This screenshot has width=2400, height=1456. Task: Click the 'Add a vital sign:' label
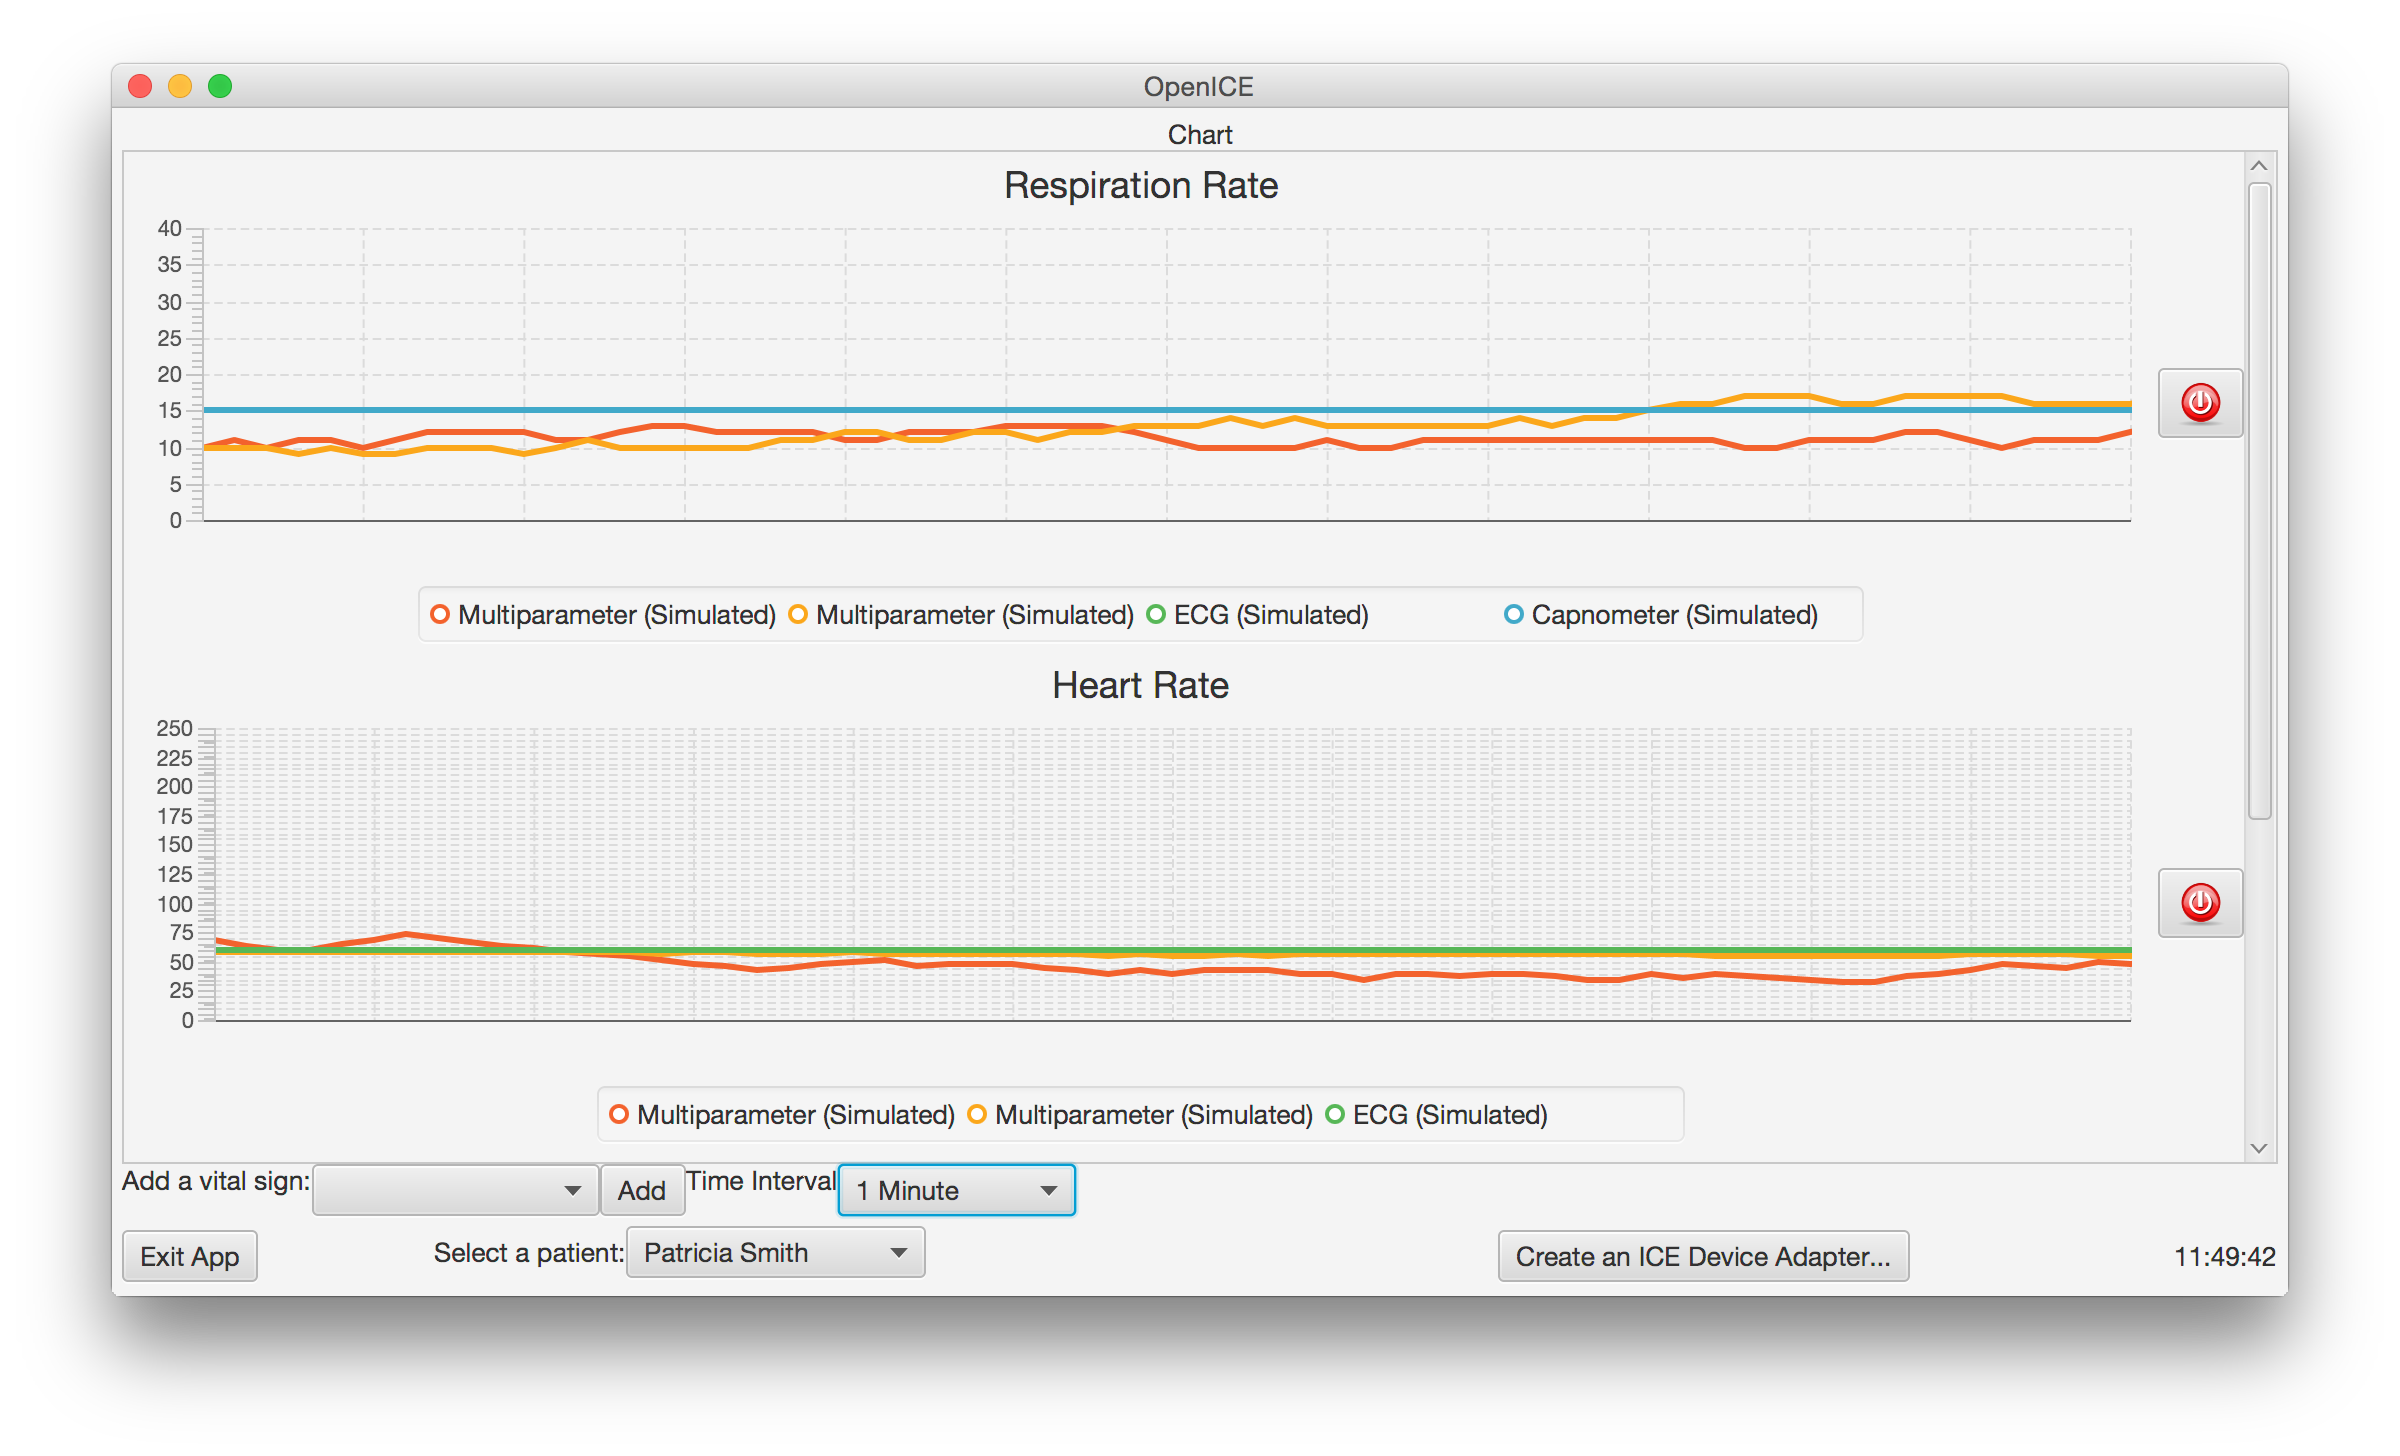216,1181
